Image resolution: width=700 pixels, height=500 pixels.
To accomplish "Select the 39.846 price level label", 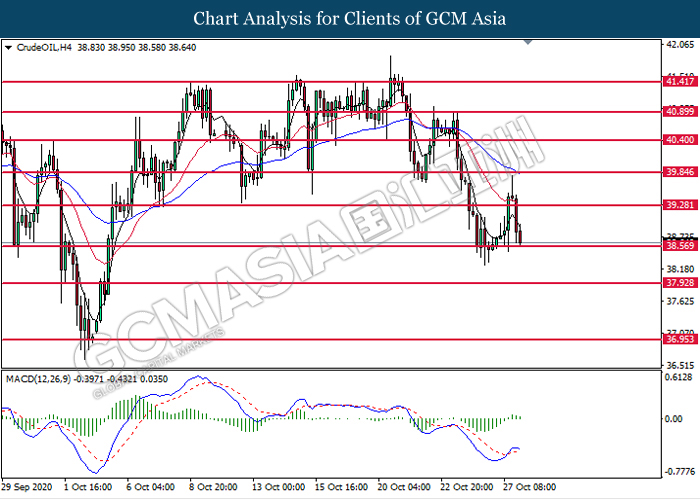I will tap(680, 172).
